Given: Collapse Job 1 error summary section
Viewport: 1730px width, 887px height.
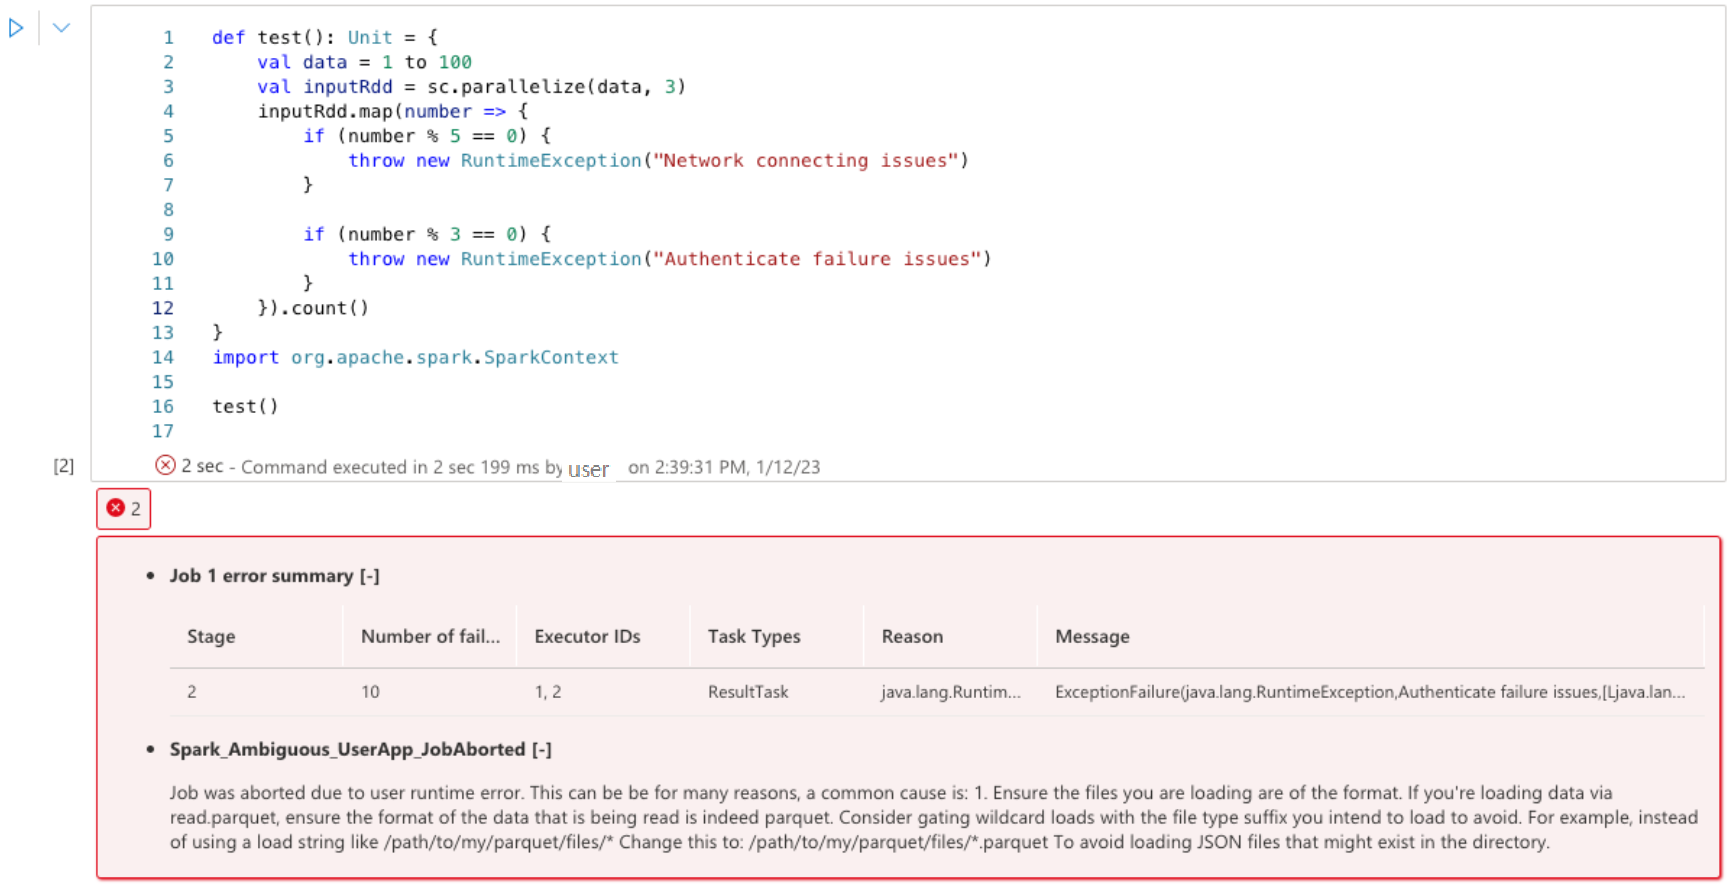Looking at the screenshot, I should (370, 576).
